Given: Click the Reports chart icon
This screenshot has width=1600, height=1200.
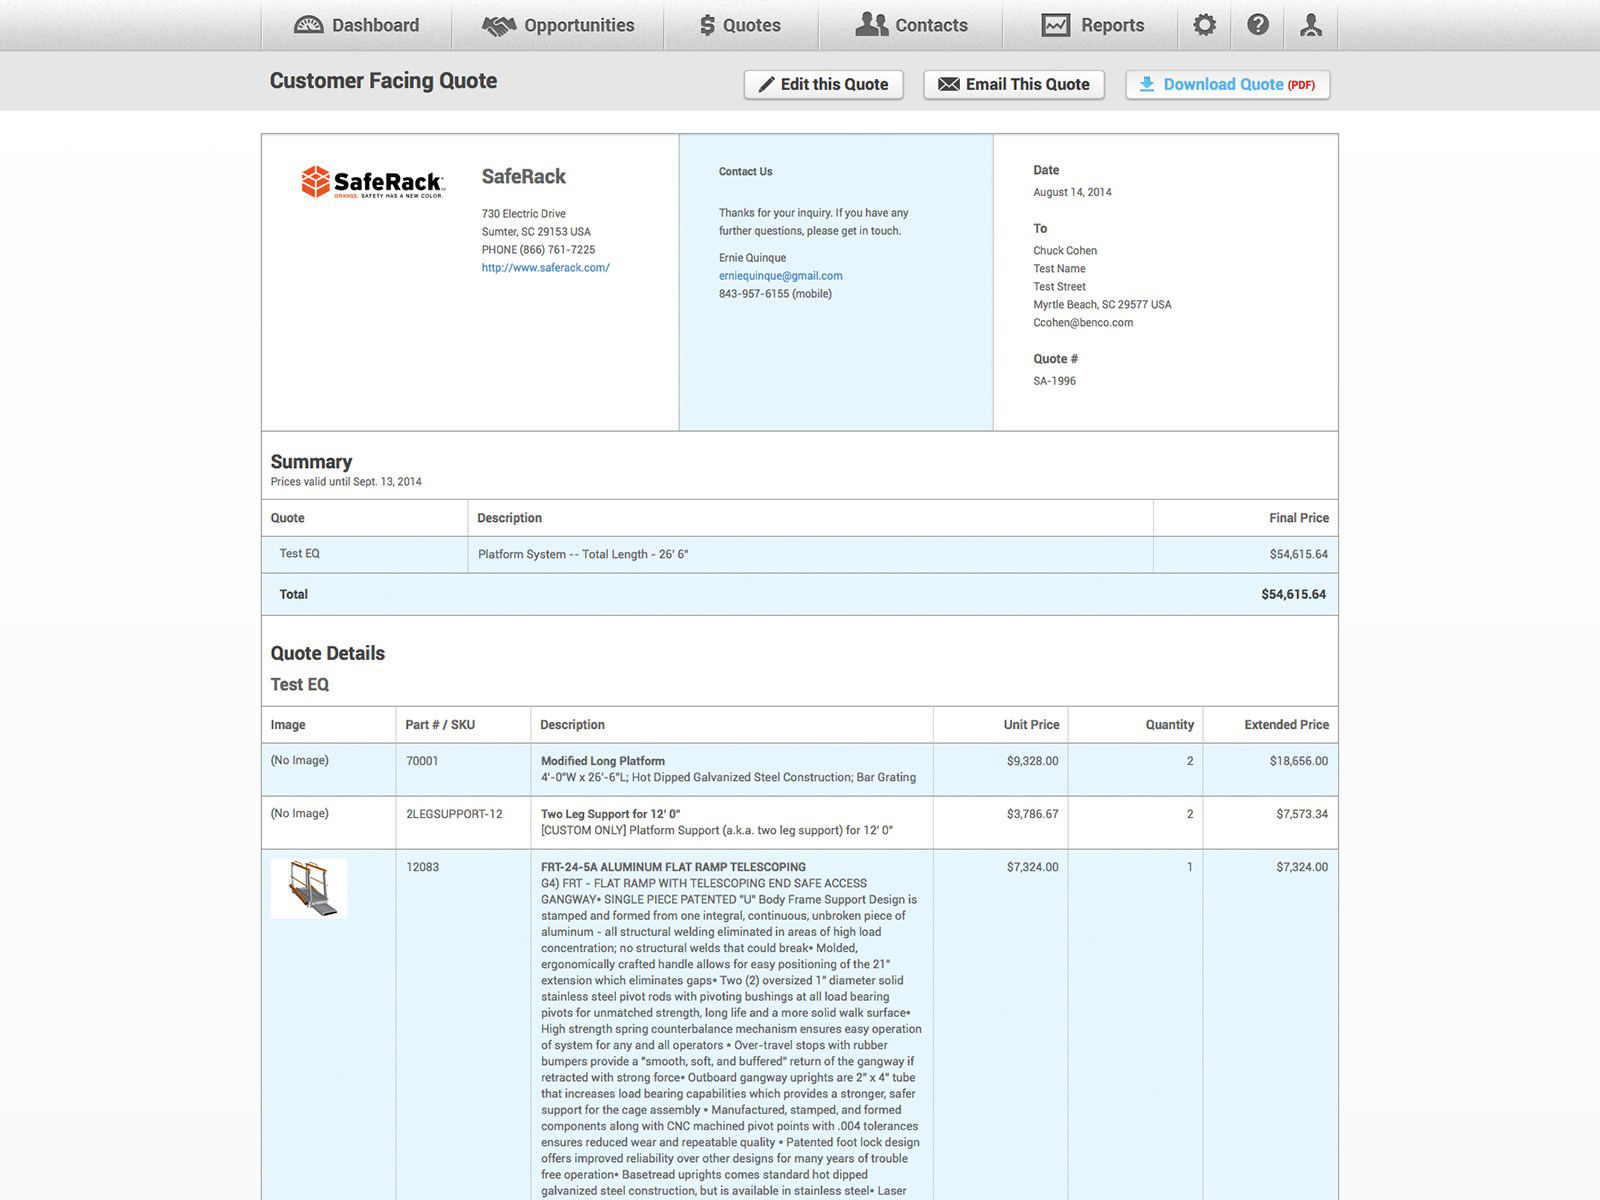Looking at the screenshot, I should [1056, 25].
